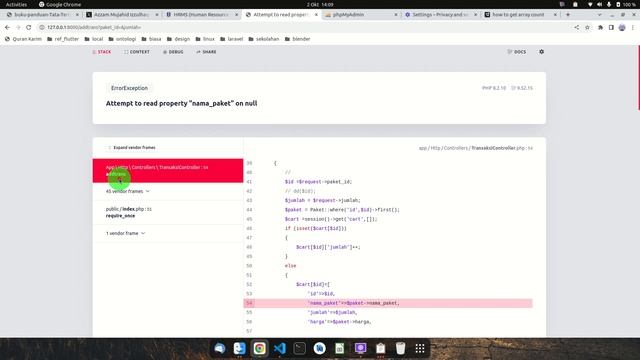Open the Chrome profile avatar
Viewport: 640px width, 360px height.
pos(622,27)
